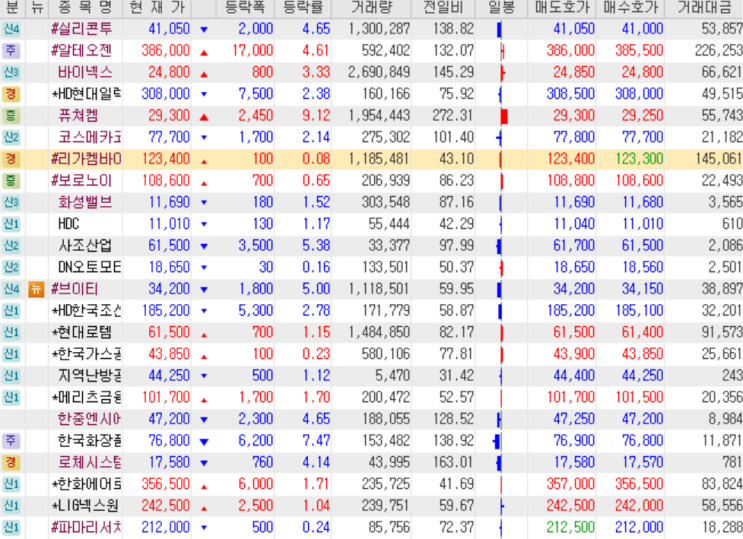Click the 신3 badge beside 화성밸브

click(11, 202)
